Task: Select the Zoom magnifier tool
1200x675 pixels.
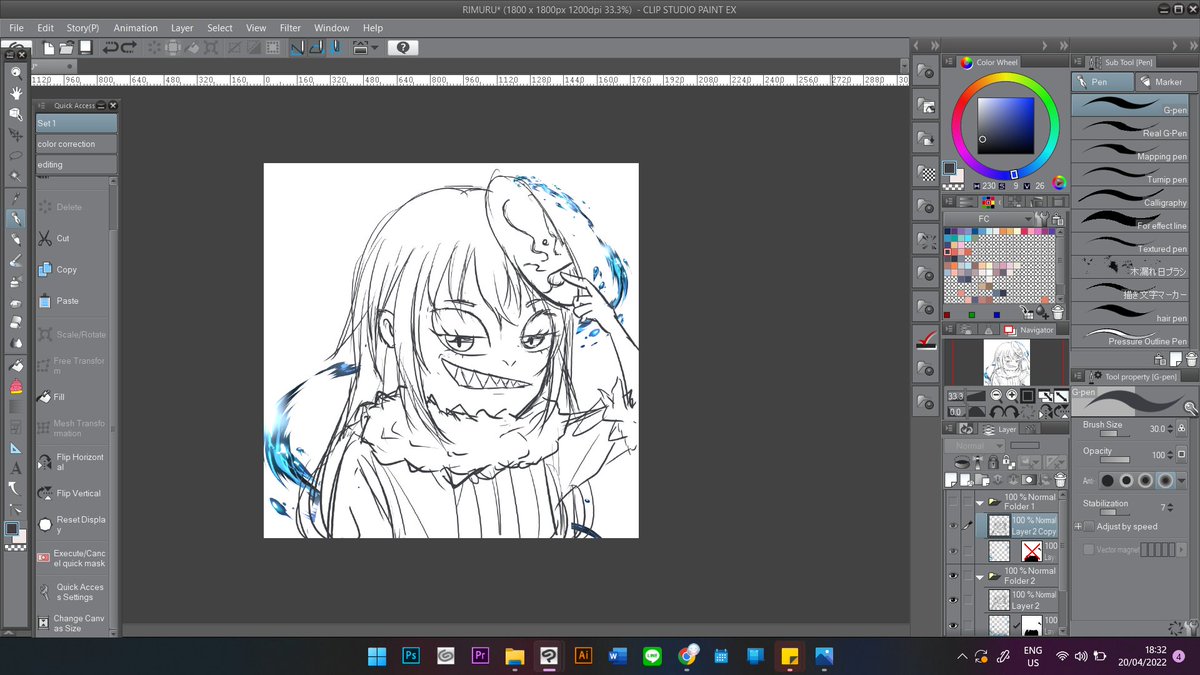Action: point(16,72)
